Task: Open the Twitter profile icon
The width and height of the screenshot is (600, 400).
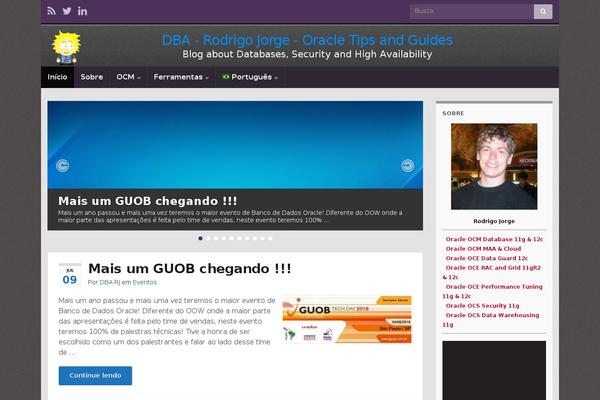Action: point(67,11)
